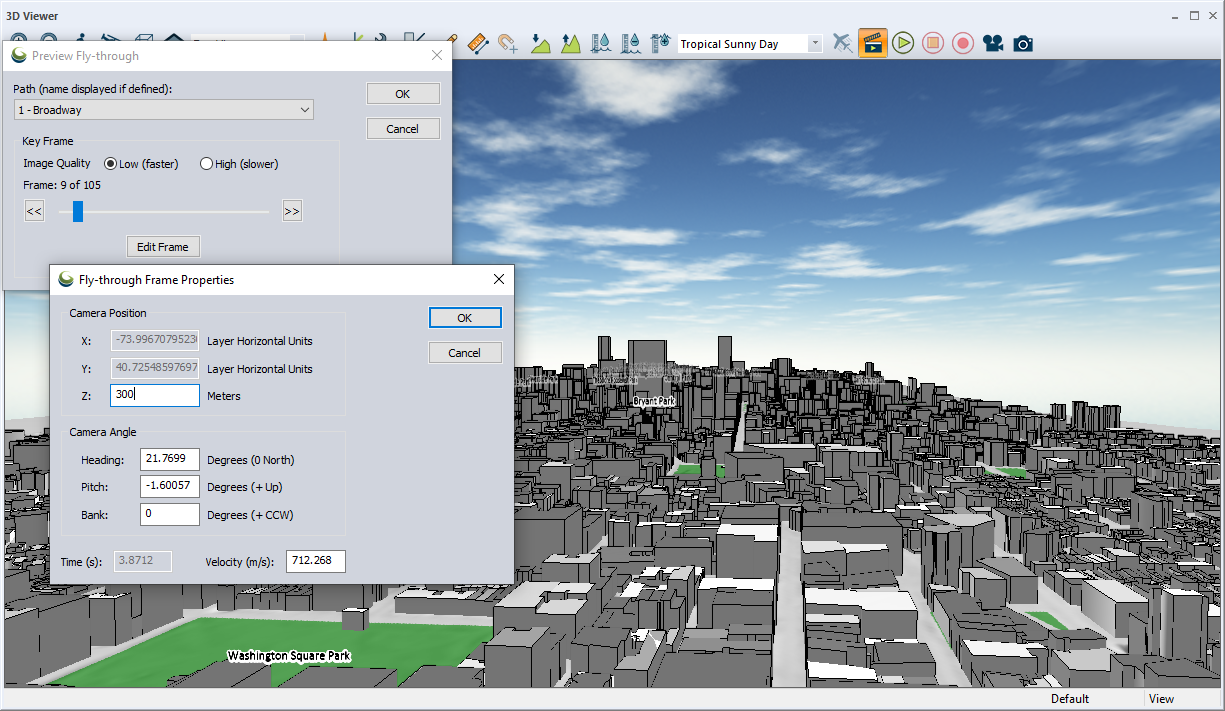Click the Bryant Park label in 3D view
Image resolution: width=1225 pixels, height=711 pixels.
click(654, 401)
